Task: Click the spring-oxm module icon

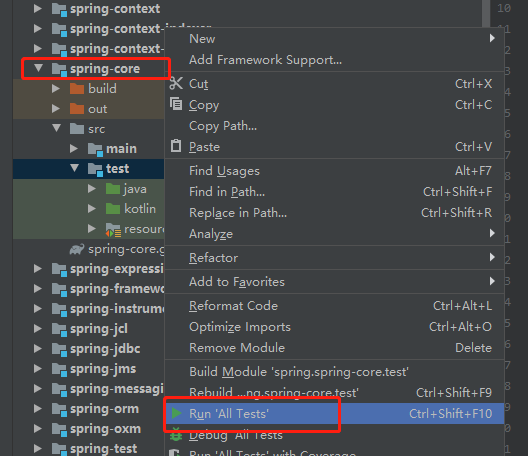Action: coord(59,429)
